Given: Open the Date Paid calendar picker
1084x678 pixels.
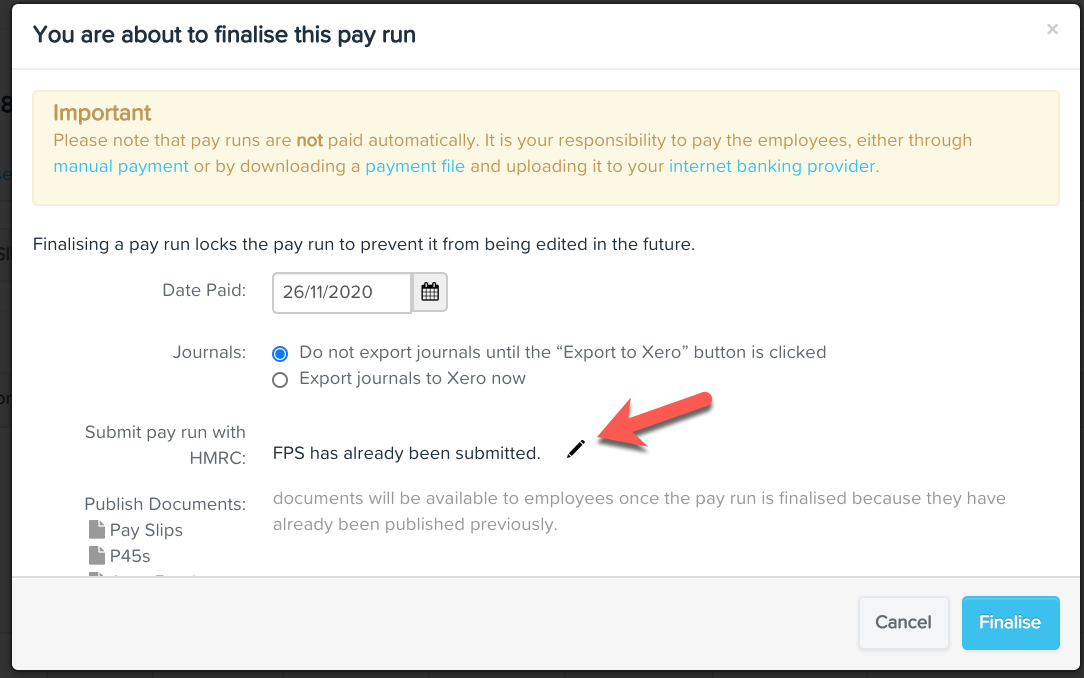Looking at the screenshot, I should [x=430, y=292].
